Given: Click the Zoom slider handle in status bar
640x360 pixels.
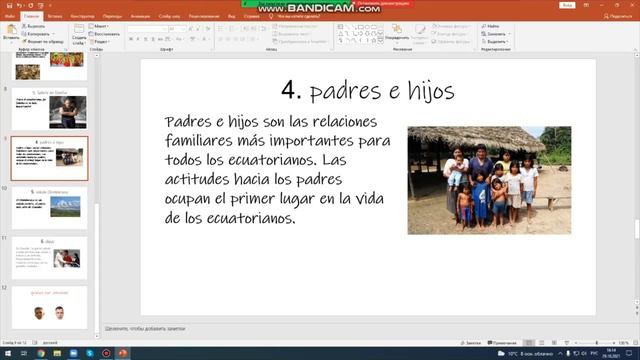Looking at the screenshot, I should point(596,343).
